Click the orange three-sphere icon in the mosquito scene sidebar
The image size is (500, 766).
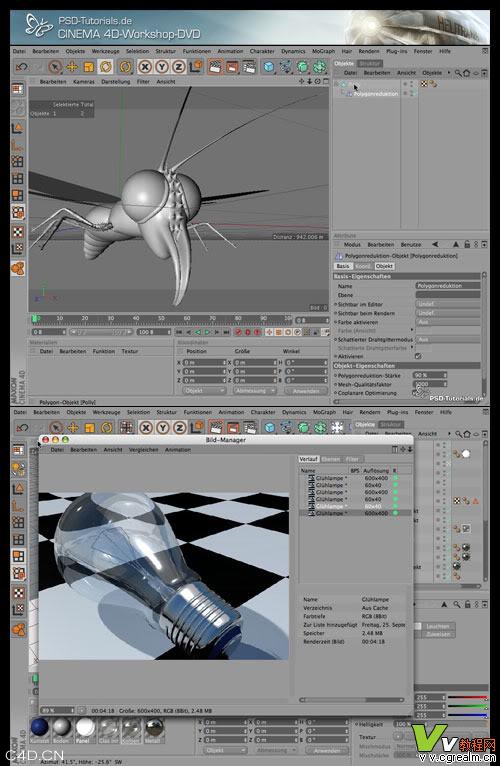coord(18,268)
